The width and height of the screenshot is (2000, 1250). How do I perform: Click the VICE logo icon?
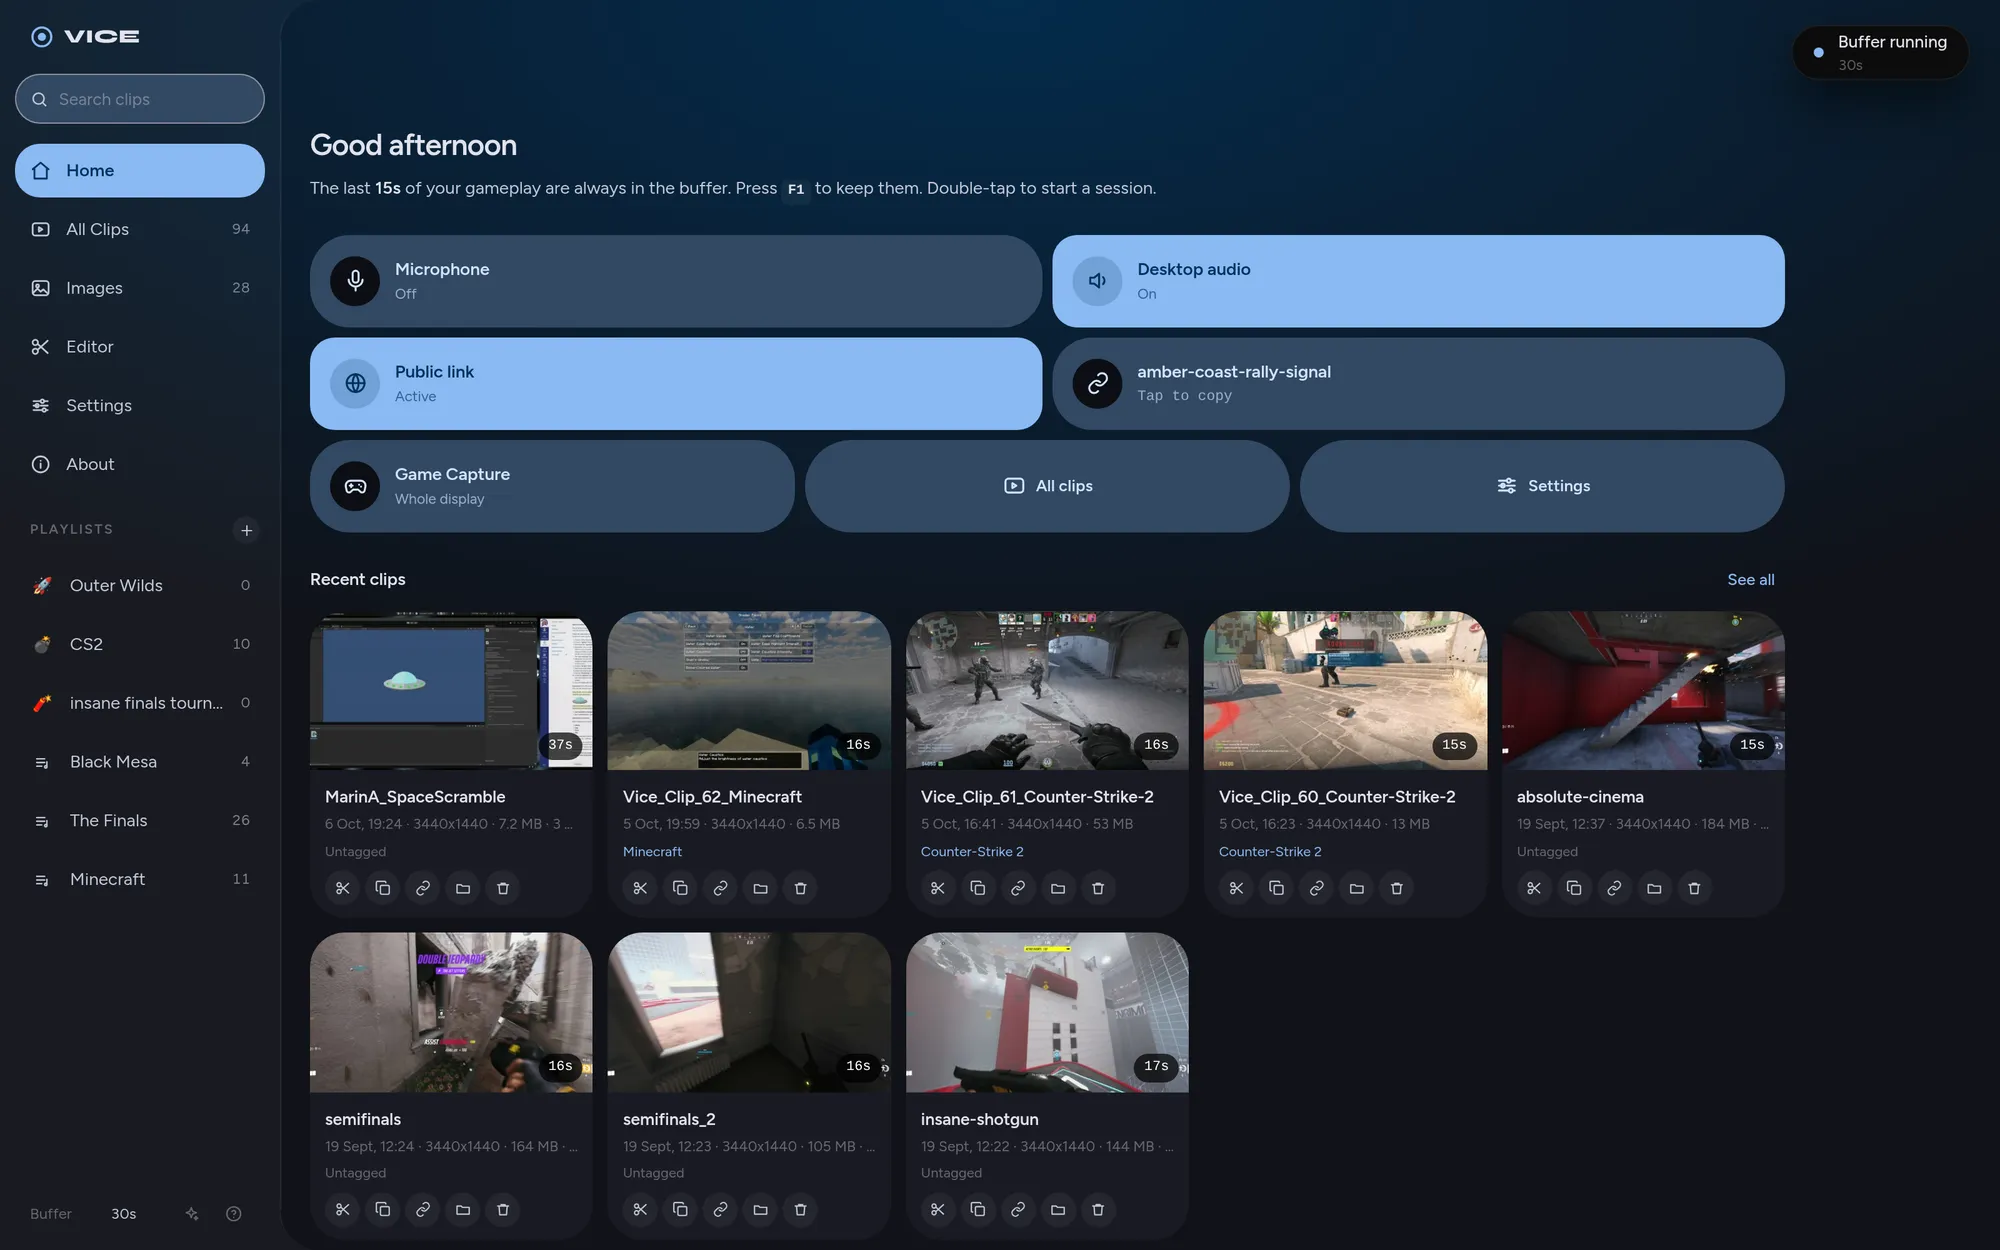click(x=42, y=37)
